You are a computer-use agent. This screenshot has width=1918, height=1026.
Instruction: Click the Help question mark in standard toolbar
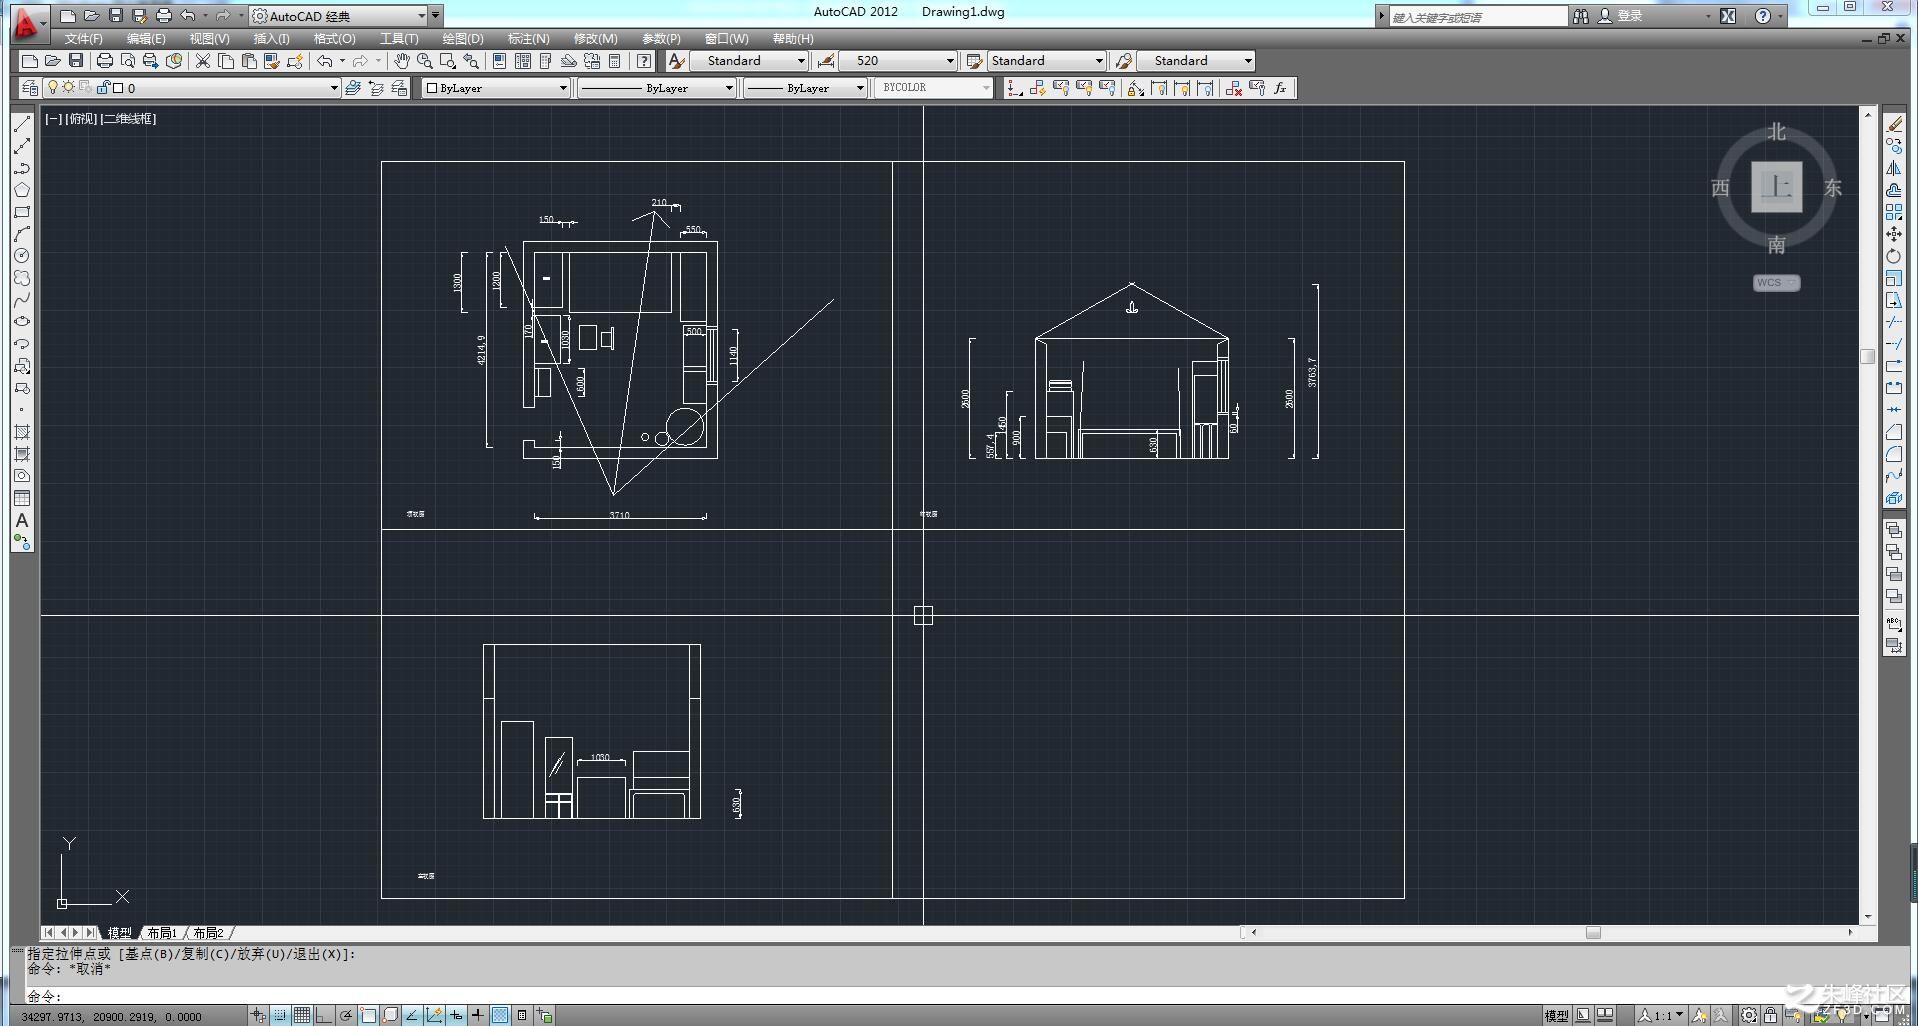click(645, 61)
